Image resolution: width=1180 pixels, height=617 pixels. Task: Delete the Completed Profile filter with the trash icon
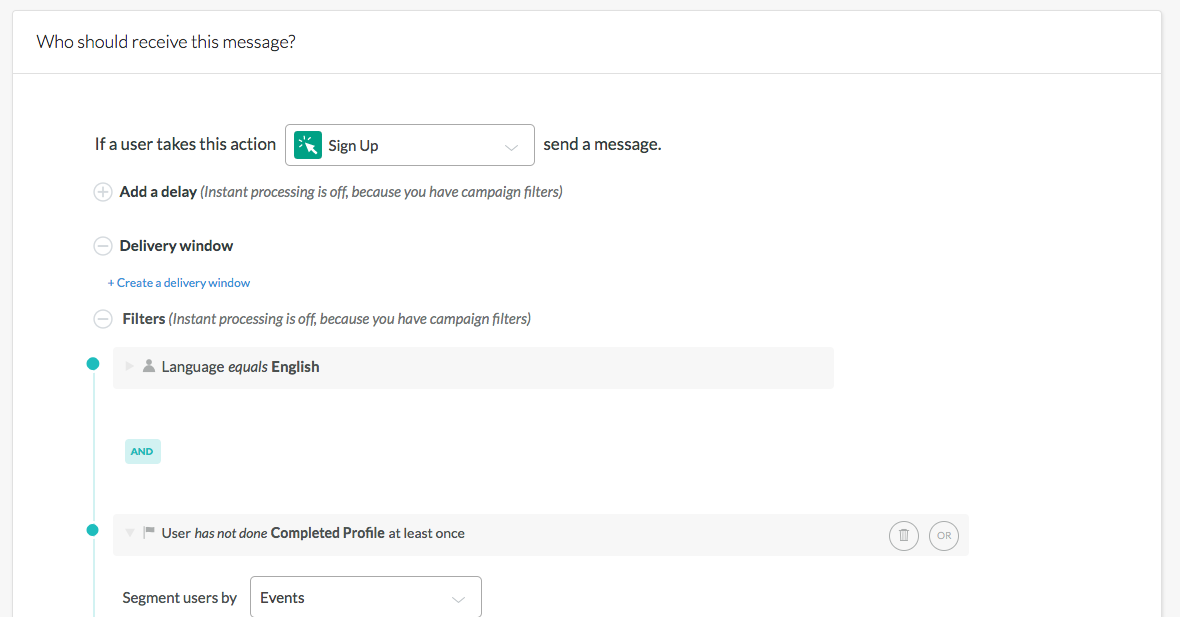[x=904, y=536]
